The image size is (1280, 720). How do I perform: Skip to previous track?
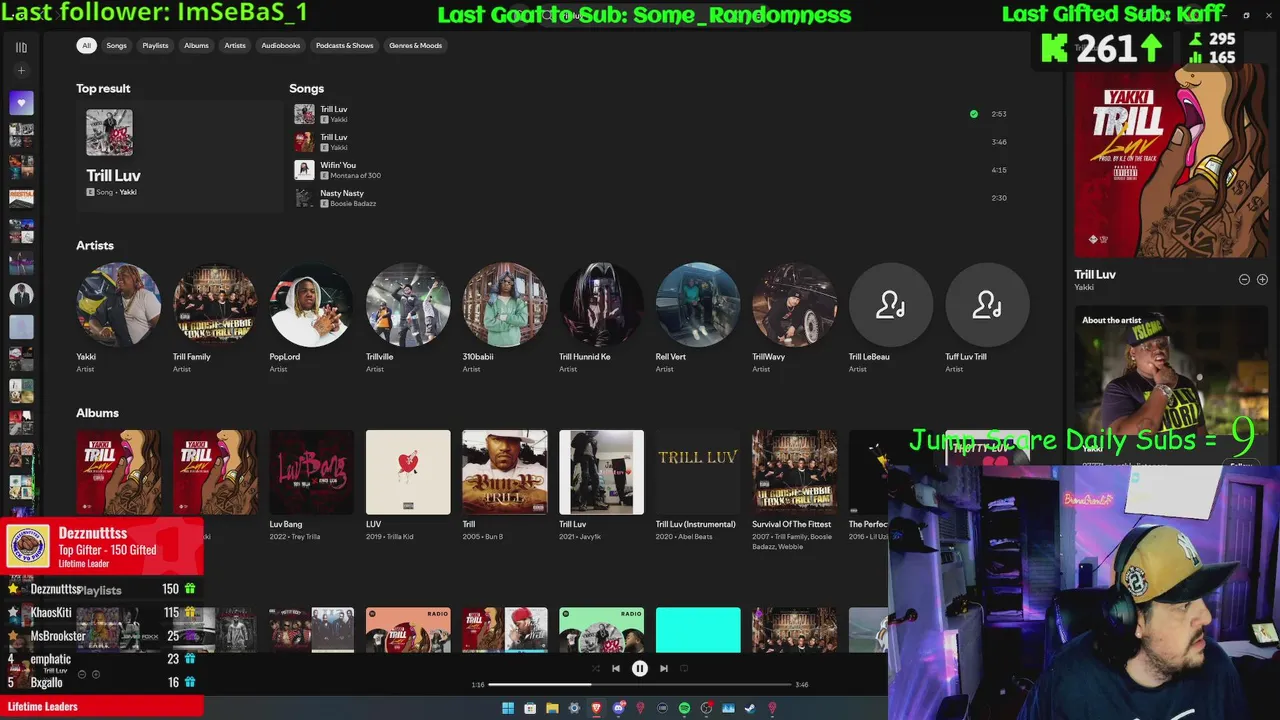pyautogui.click(x=616, y=669)
